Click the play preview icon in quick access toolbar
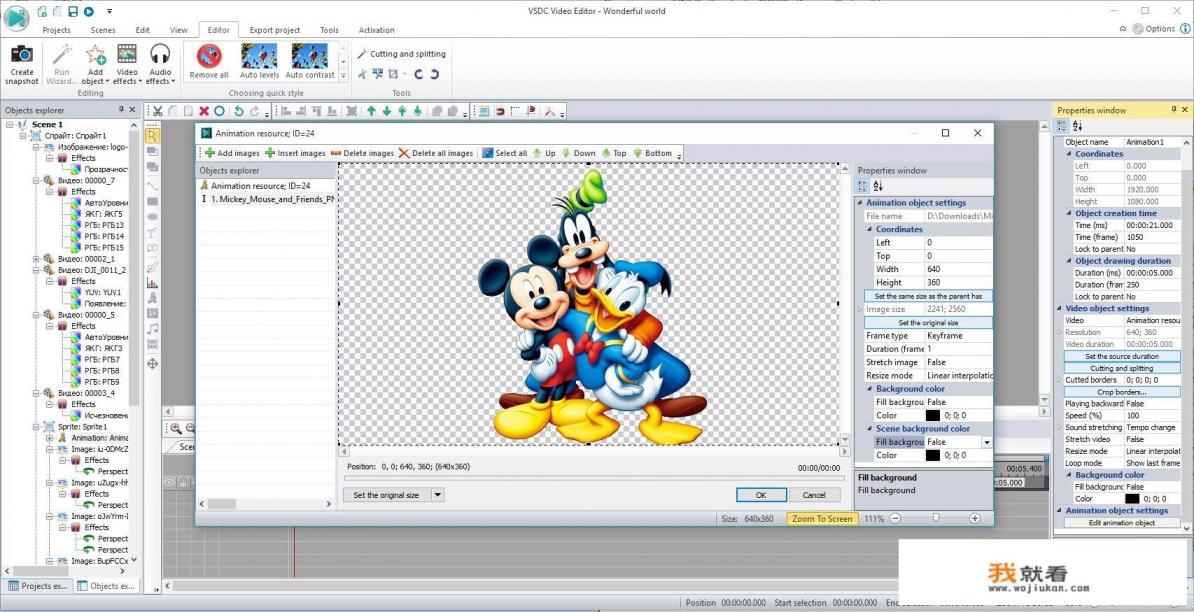Viewport: 1194px width, 612px height. coord(89,11)
